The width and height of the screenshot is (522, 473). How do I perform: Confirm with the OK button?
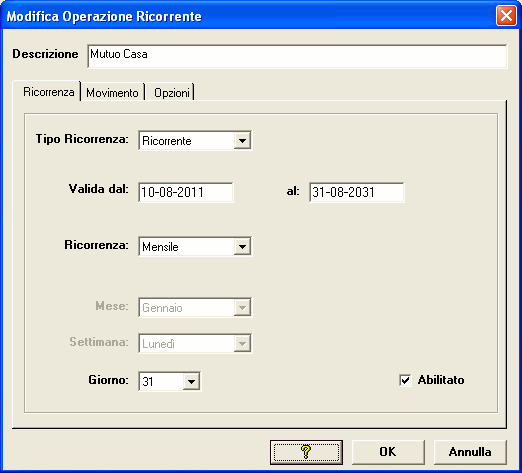click(388, 452)
